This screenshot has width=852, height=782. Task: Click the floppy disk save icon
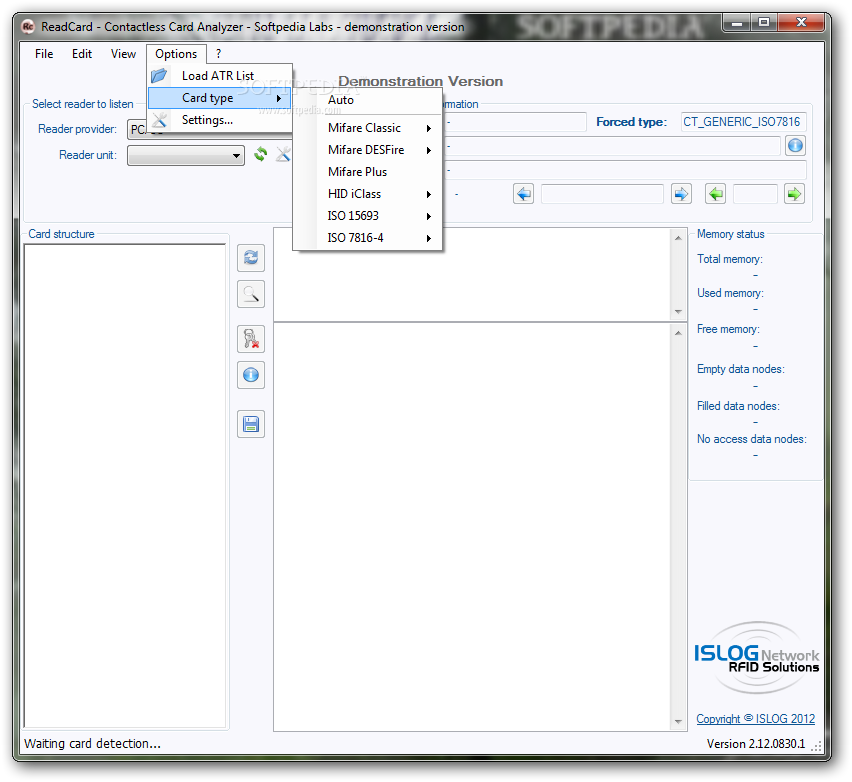tap(251, 424)
